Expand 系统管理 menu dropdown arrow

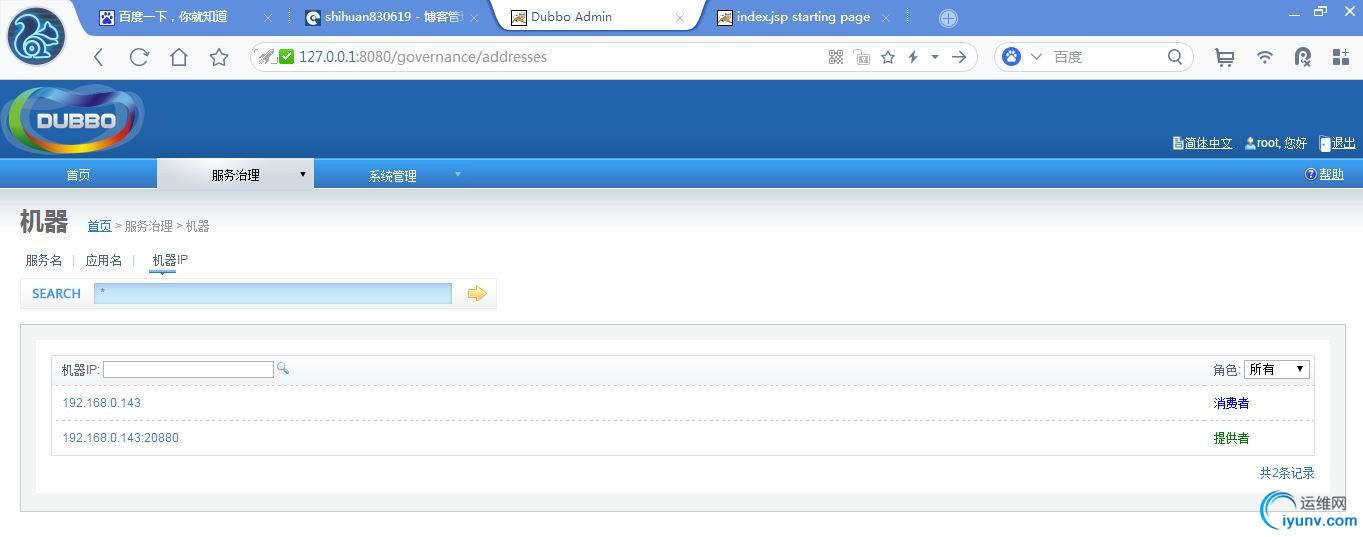pos(458,174)
